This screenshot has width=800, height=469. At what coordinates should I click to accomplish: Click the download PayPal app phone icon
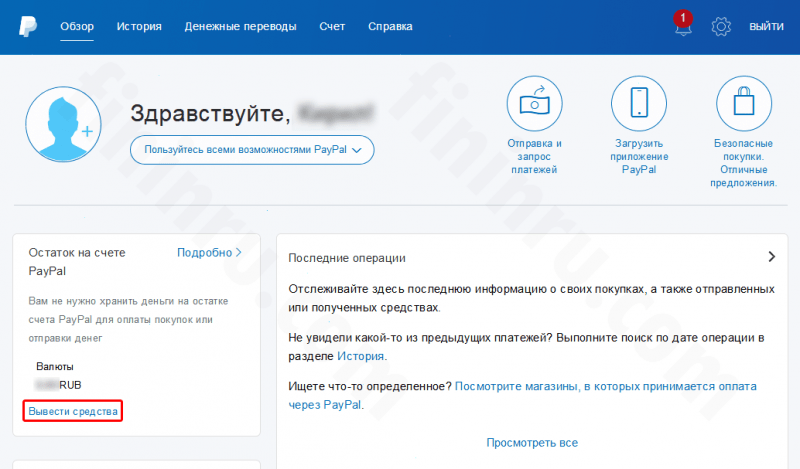click(x=639, y=104)
